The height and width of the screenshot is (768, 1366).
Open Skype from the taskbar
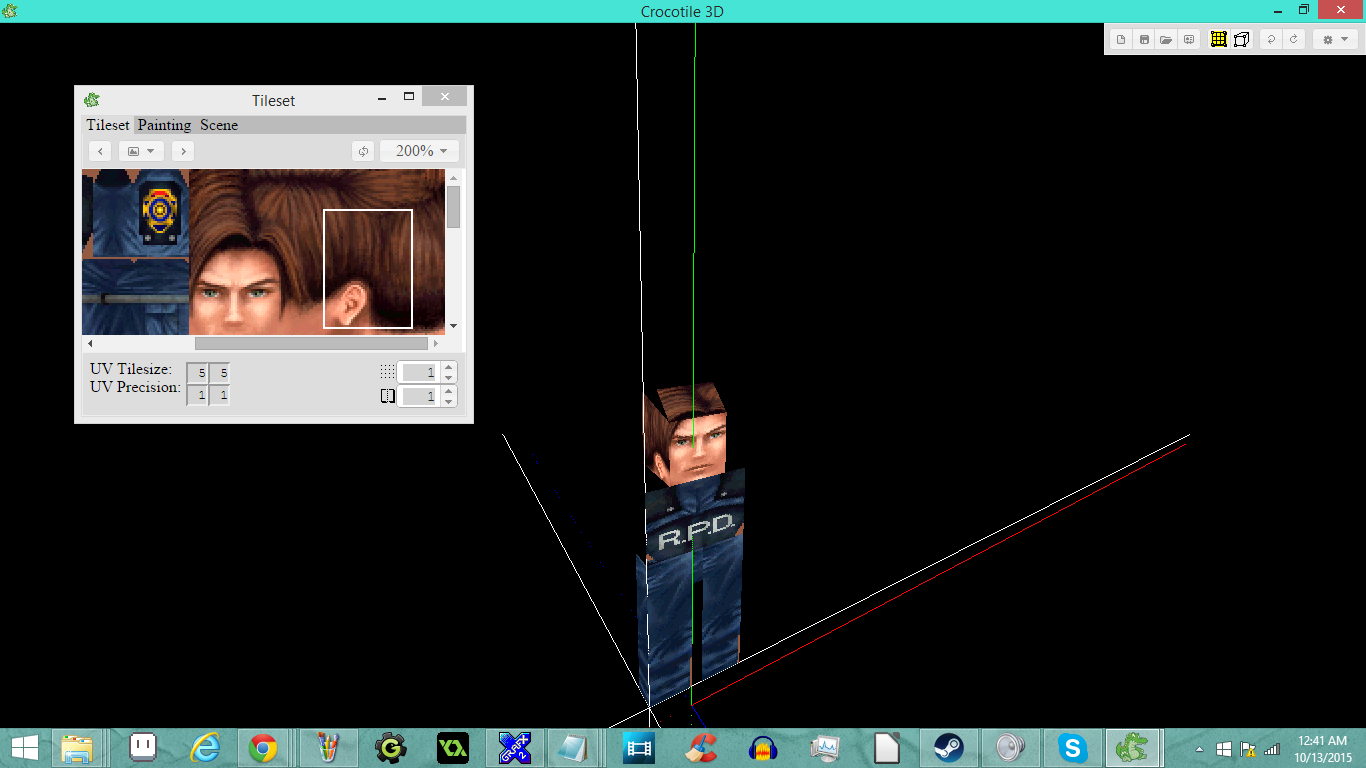(1073, 747)
